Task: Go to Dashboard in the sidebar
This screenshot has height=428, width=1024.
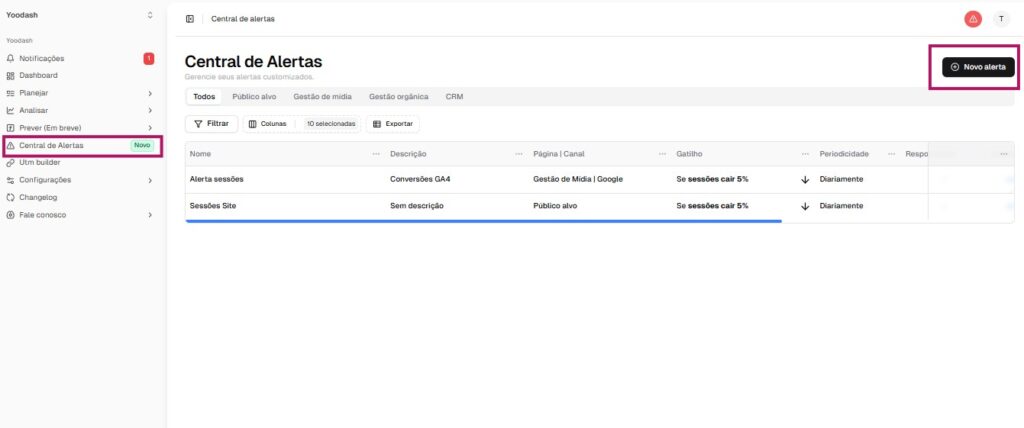Action: point(38,76)
